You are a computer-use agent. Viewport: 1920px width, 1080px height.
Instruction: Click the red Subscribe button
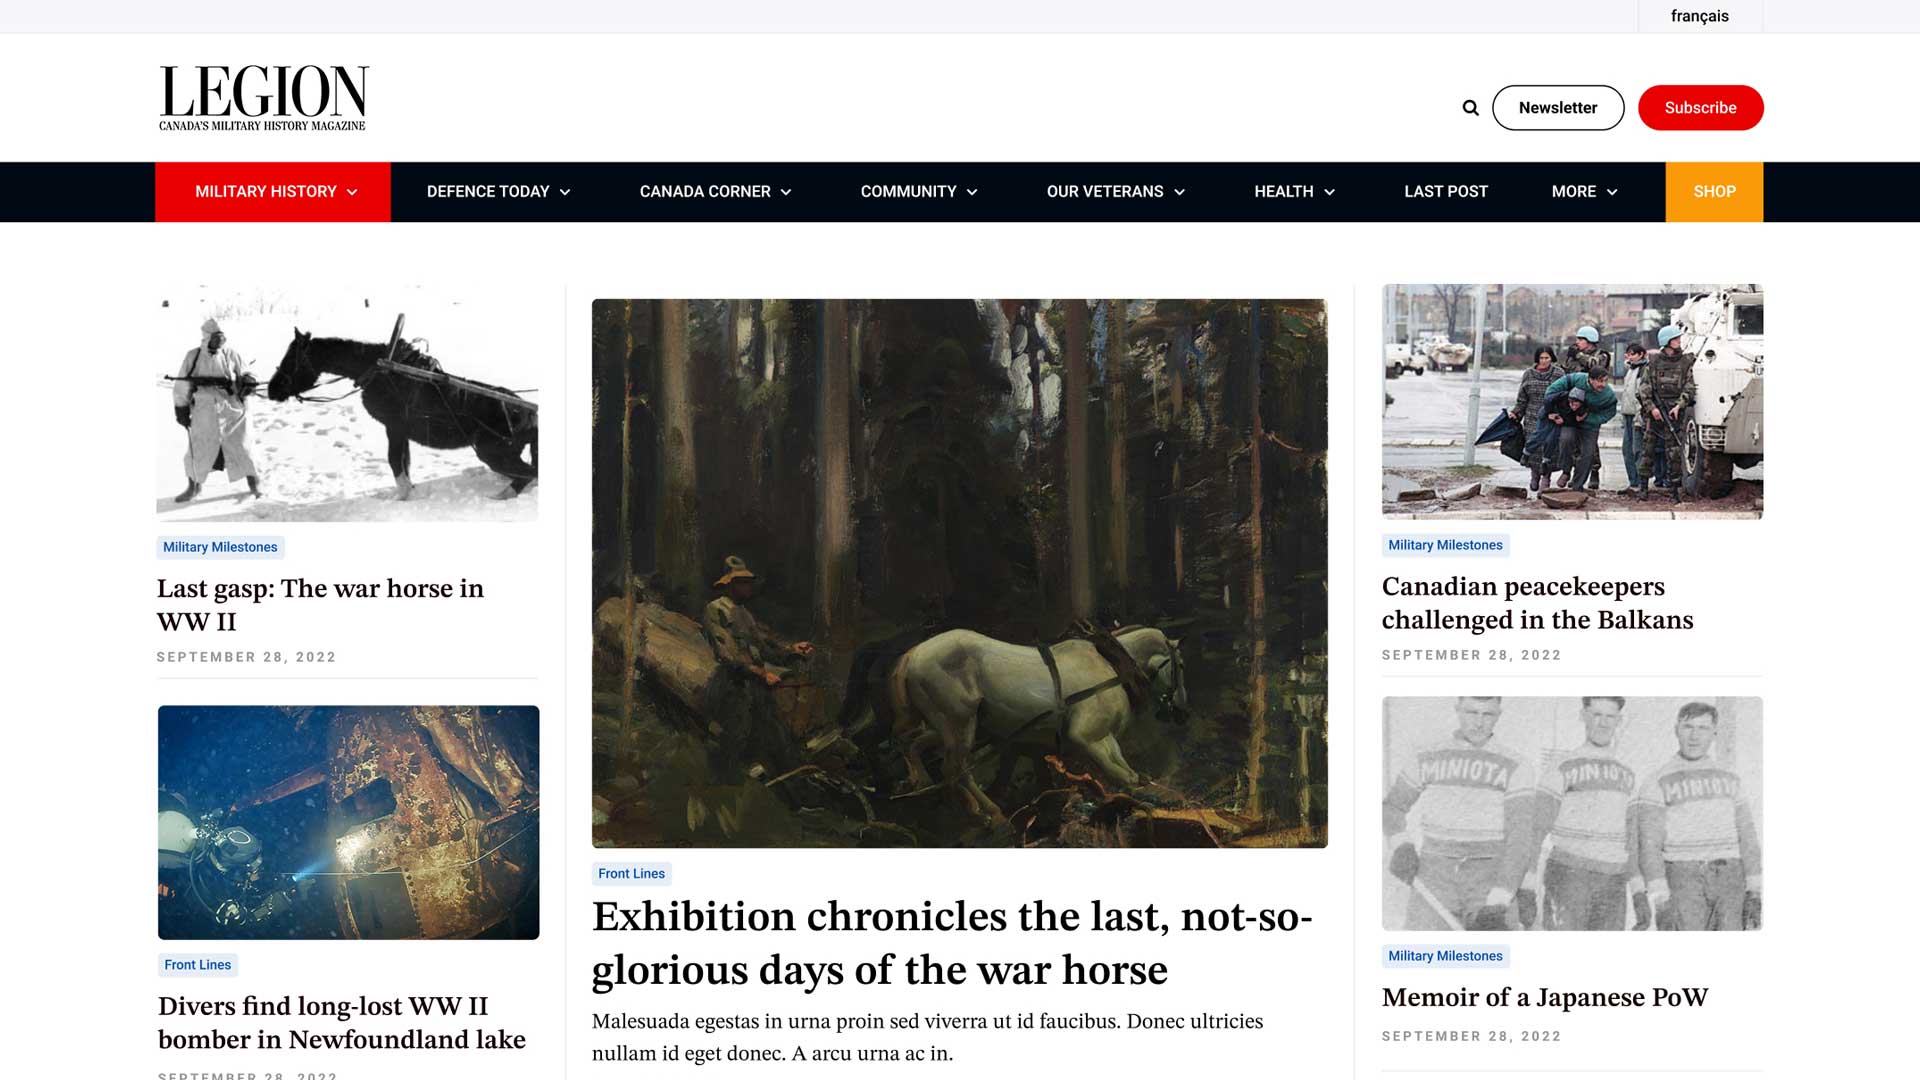(x=1700, y=108)
